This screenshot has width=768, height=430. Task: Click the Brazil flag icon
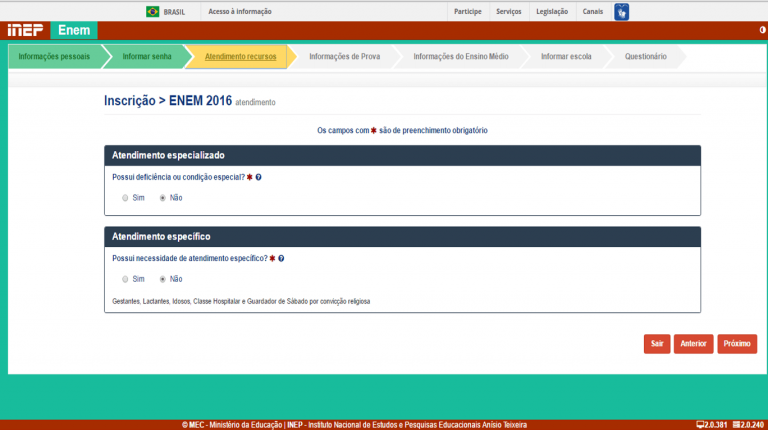(153, 11)
